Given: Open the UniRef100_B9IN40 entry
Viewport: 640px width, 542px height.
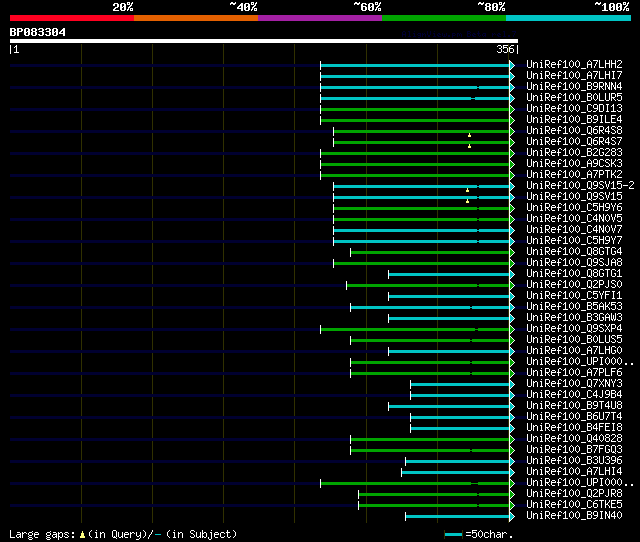Looking at the screenshot, I should [574, 516].
